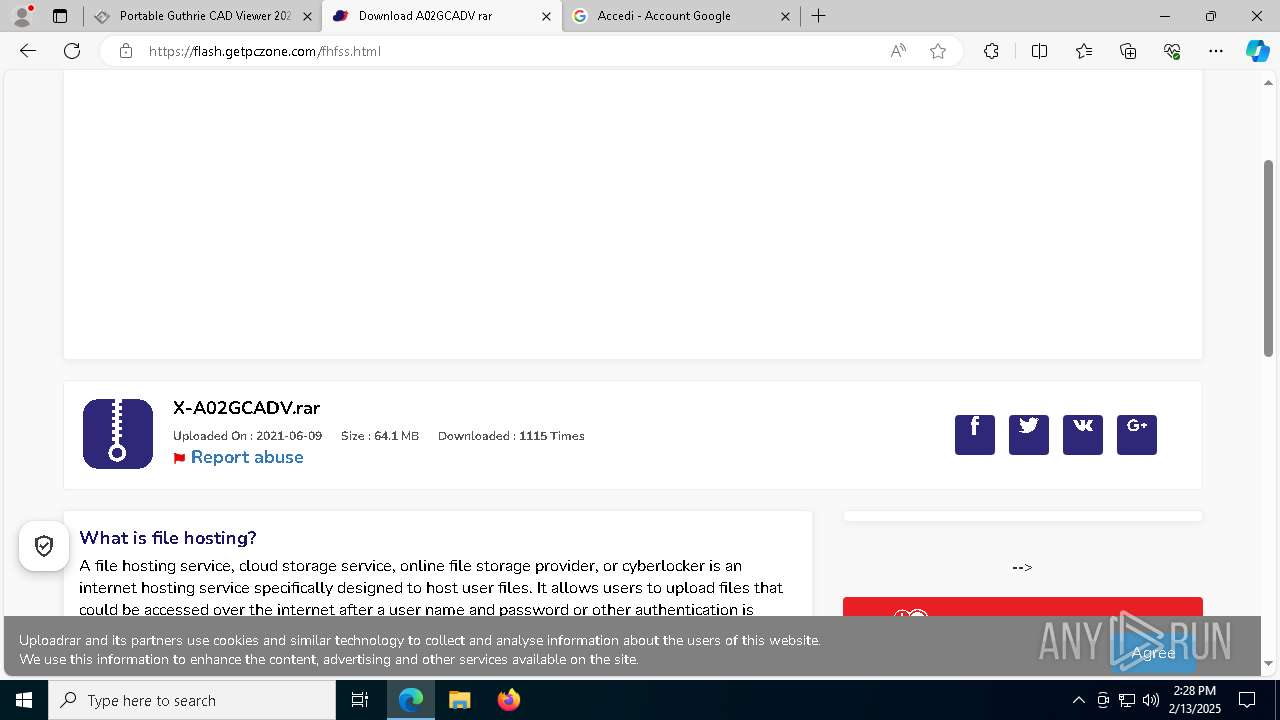Open Read aloud feature

tap(898, 51)
